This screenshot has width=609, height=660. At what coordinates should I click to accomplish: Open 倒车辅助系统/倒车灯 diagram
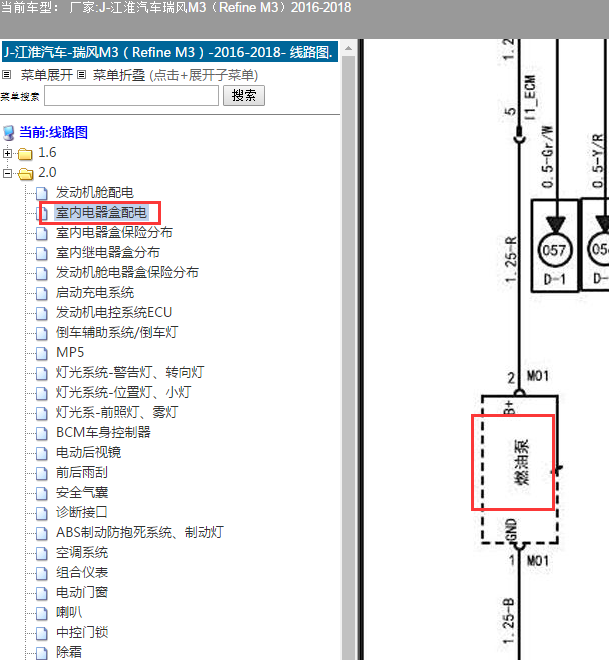click(117, 332)
